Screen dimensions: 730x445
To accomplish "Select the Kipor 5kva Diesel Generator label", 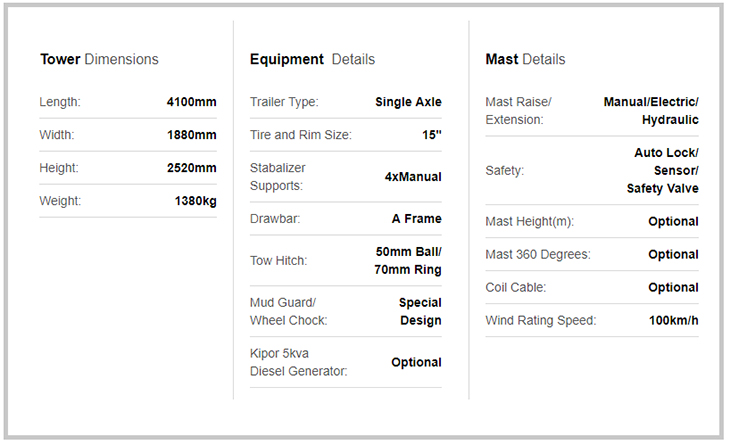I will pyautogui.click(x=298, y=362).
